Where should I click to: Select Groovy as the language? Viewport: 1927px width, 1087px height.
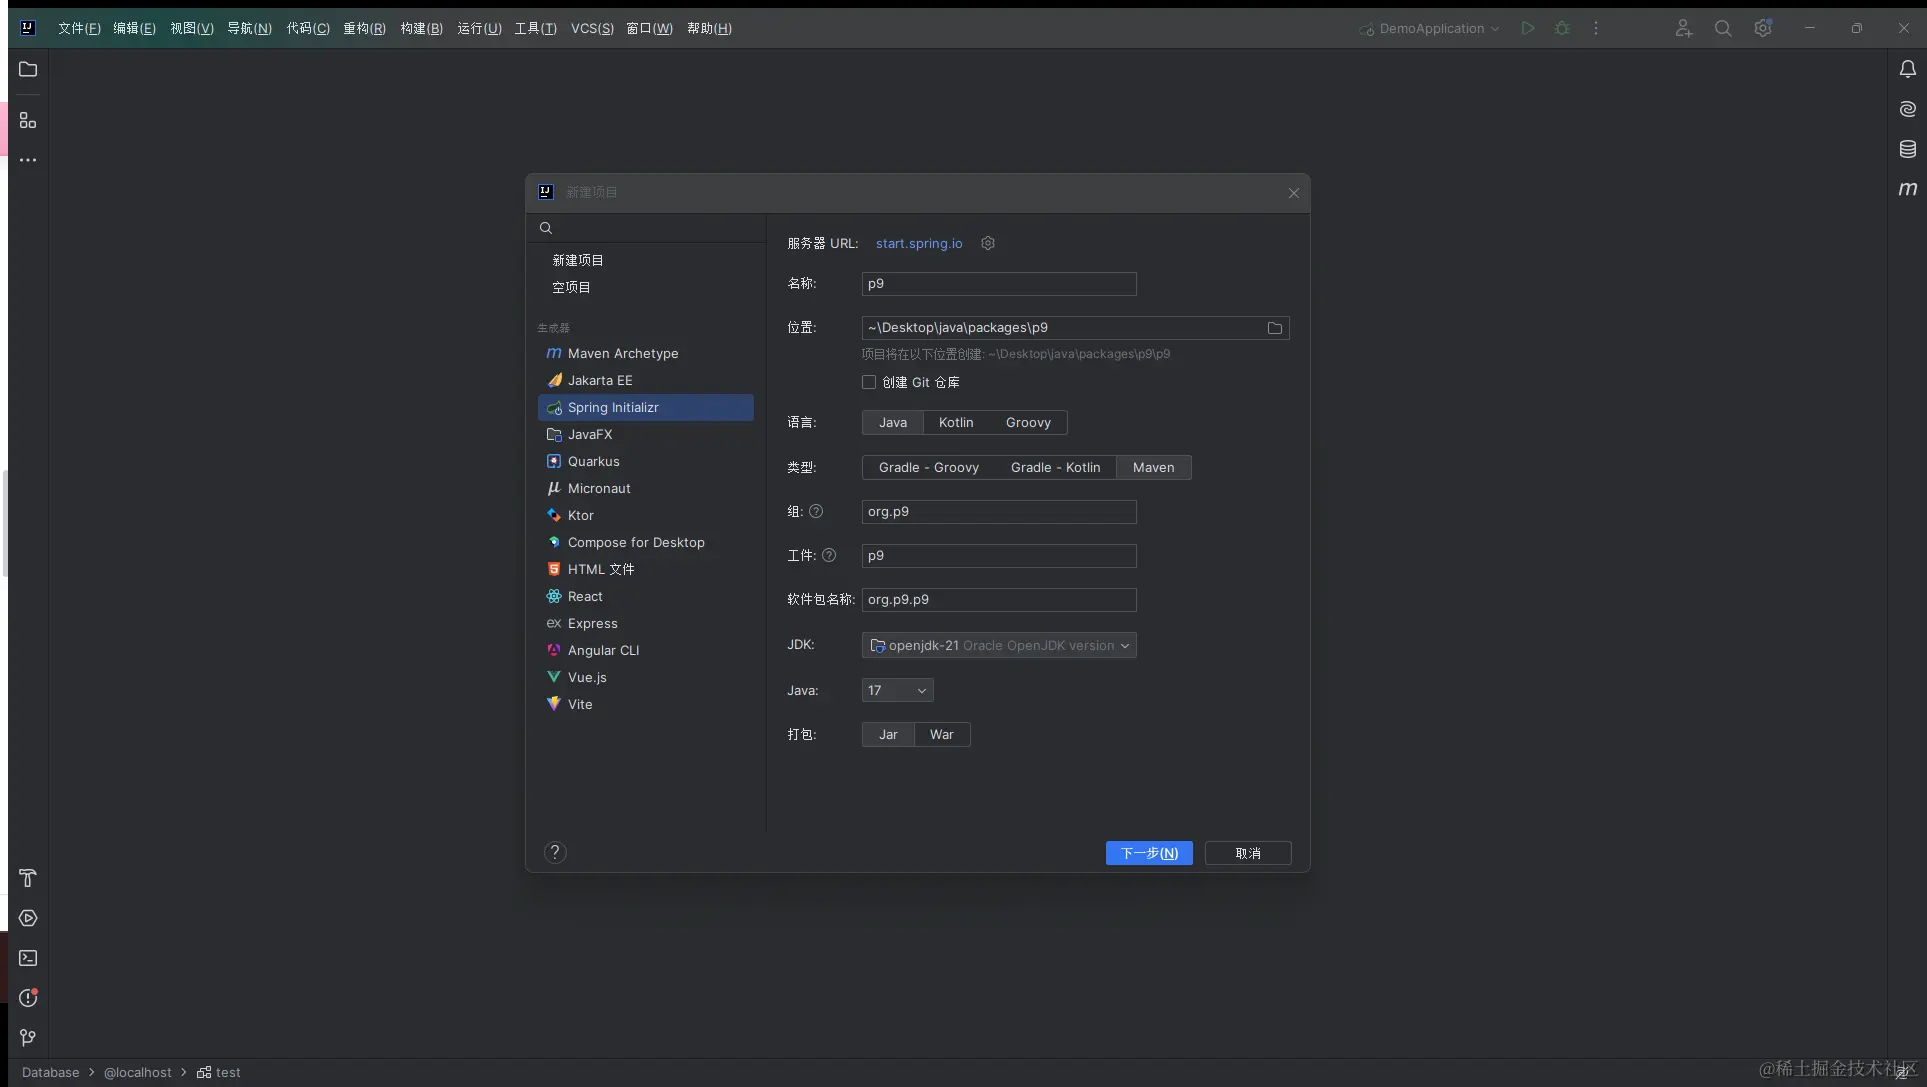1028,422
